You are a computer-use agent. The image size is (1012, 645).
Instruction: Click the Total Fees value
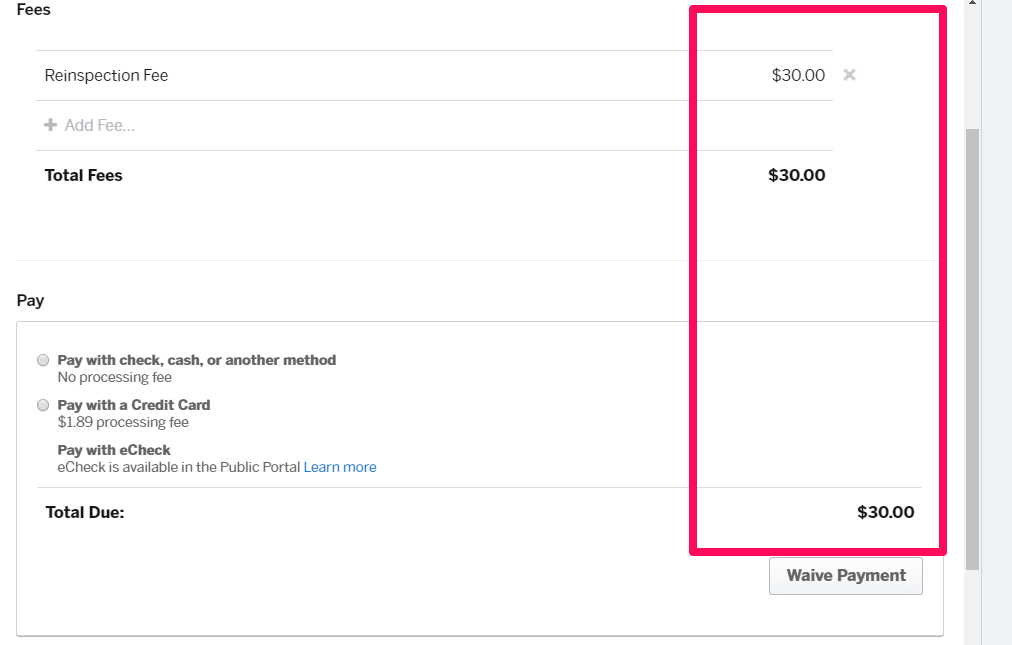click(x=796, y=175)
